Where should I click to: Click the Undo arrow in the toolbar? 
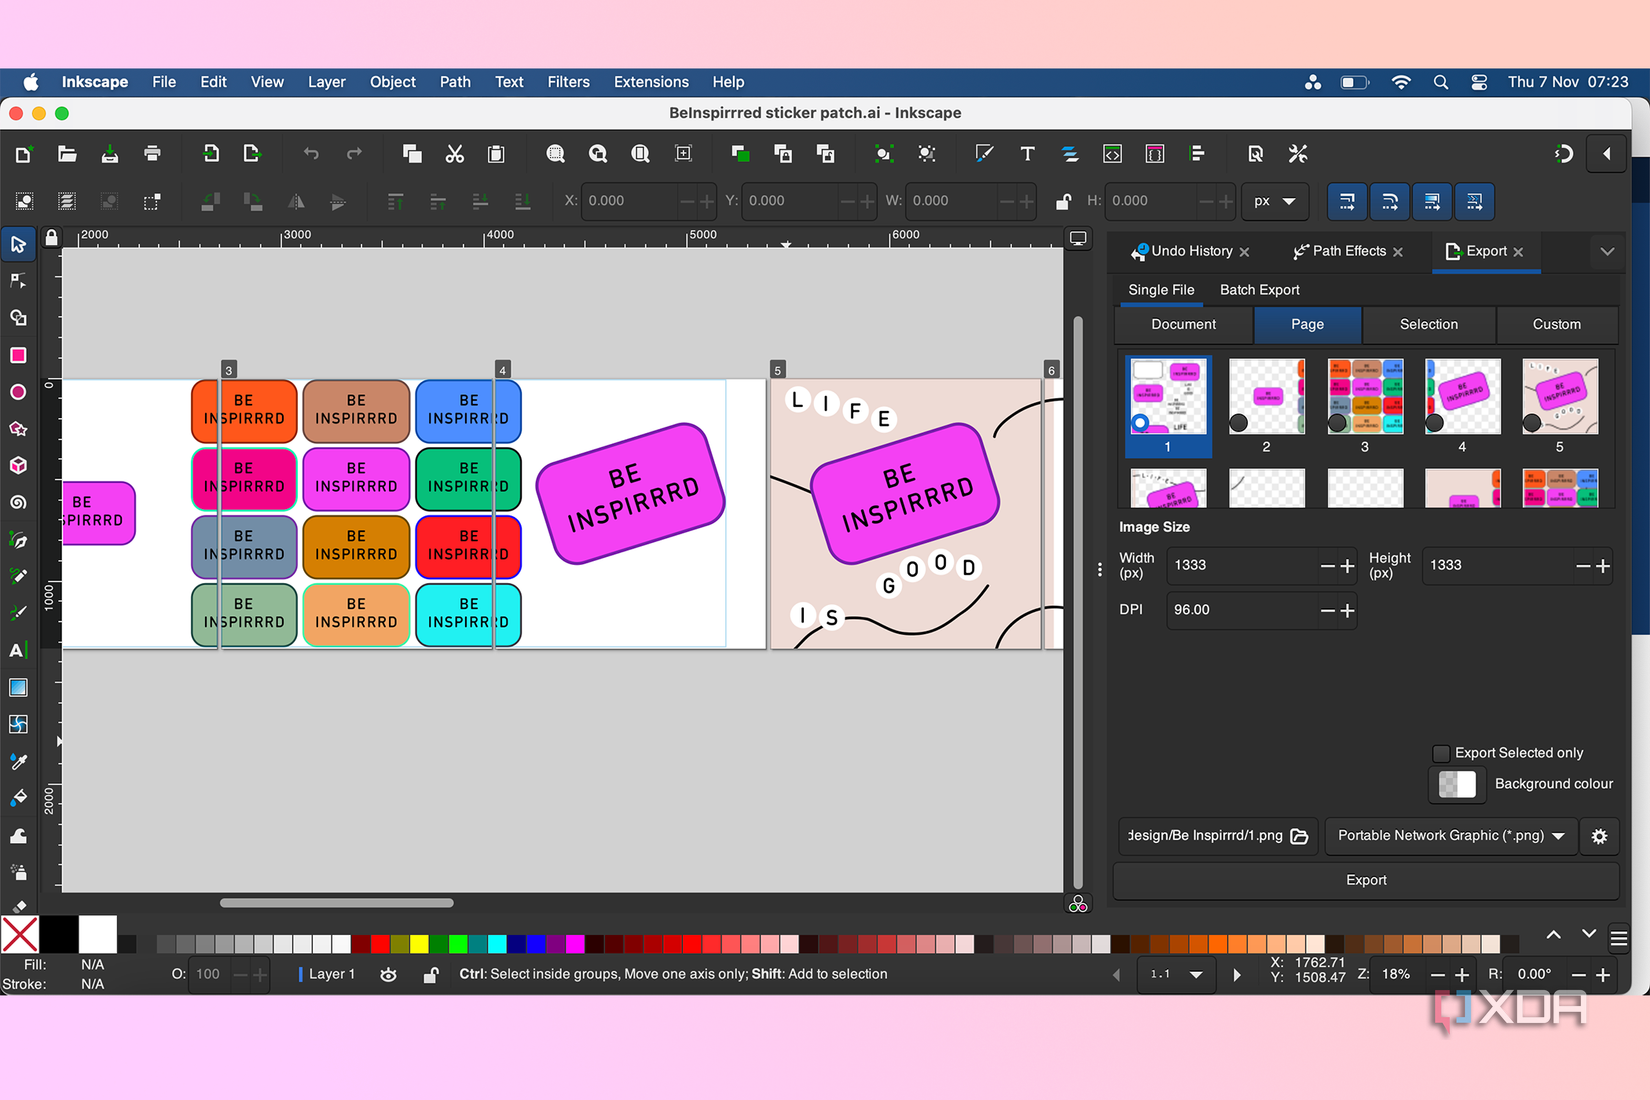pyautogui.click(x=310, y=154)
